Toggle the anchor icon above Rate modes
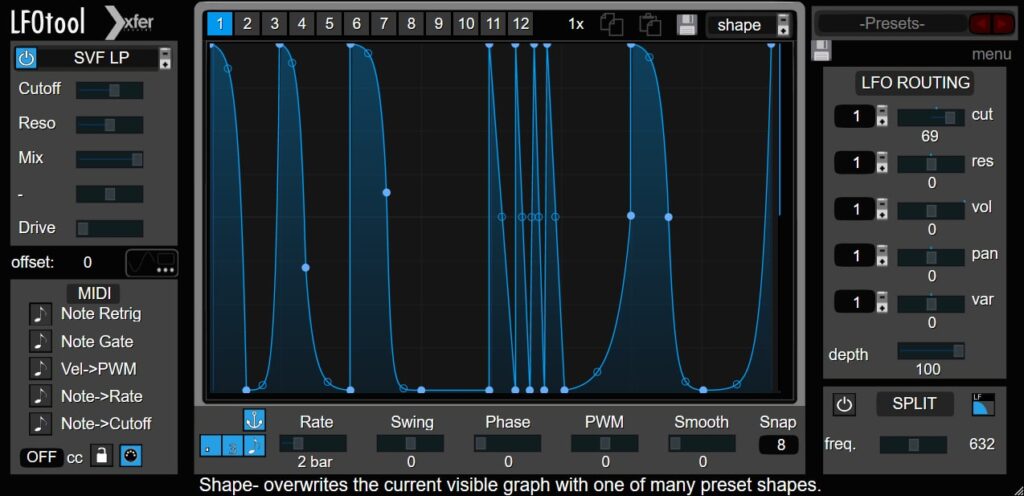1024x496 pixels. point(255,421)
